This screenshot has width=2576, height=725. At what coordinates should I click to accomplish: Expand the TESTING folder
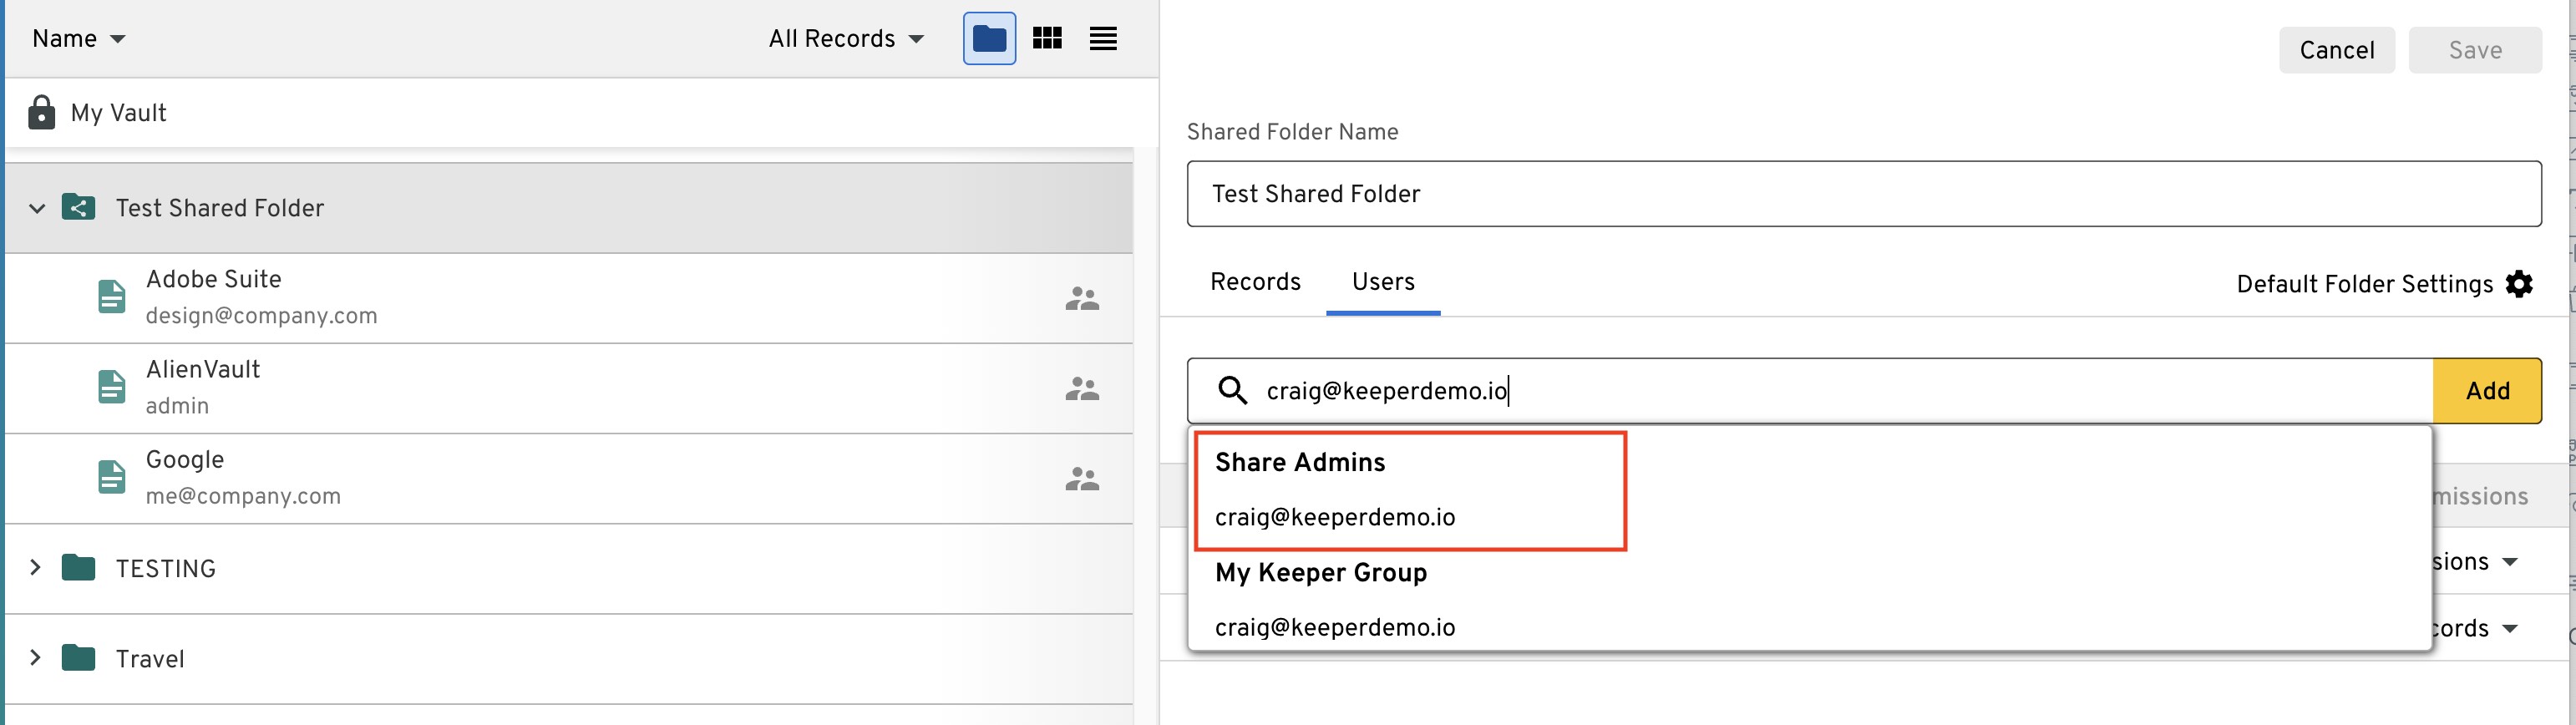click(x=36, y=568)
